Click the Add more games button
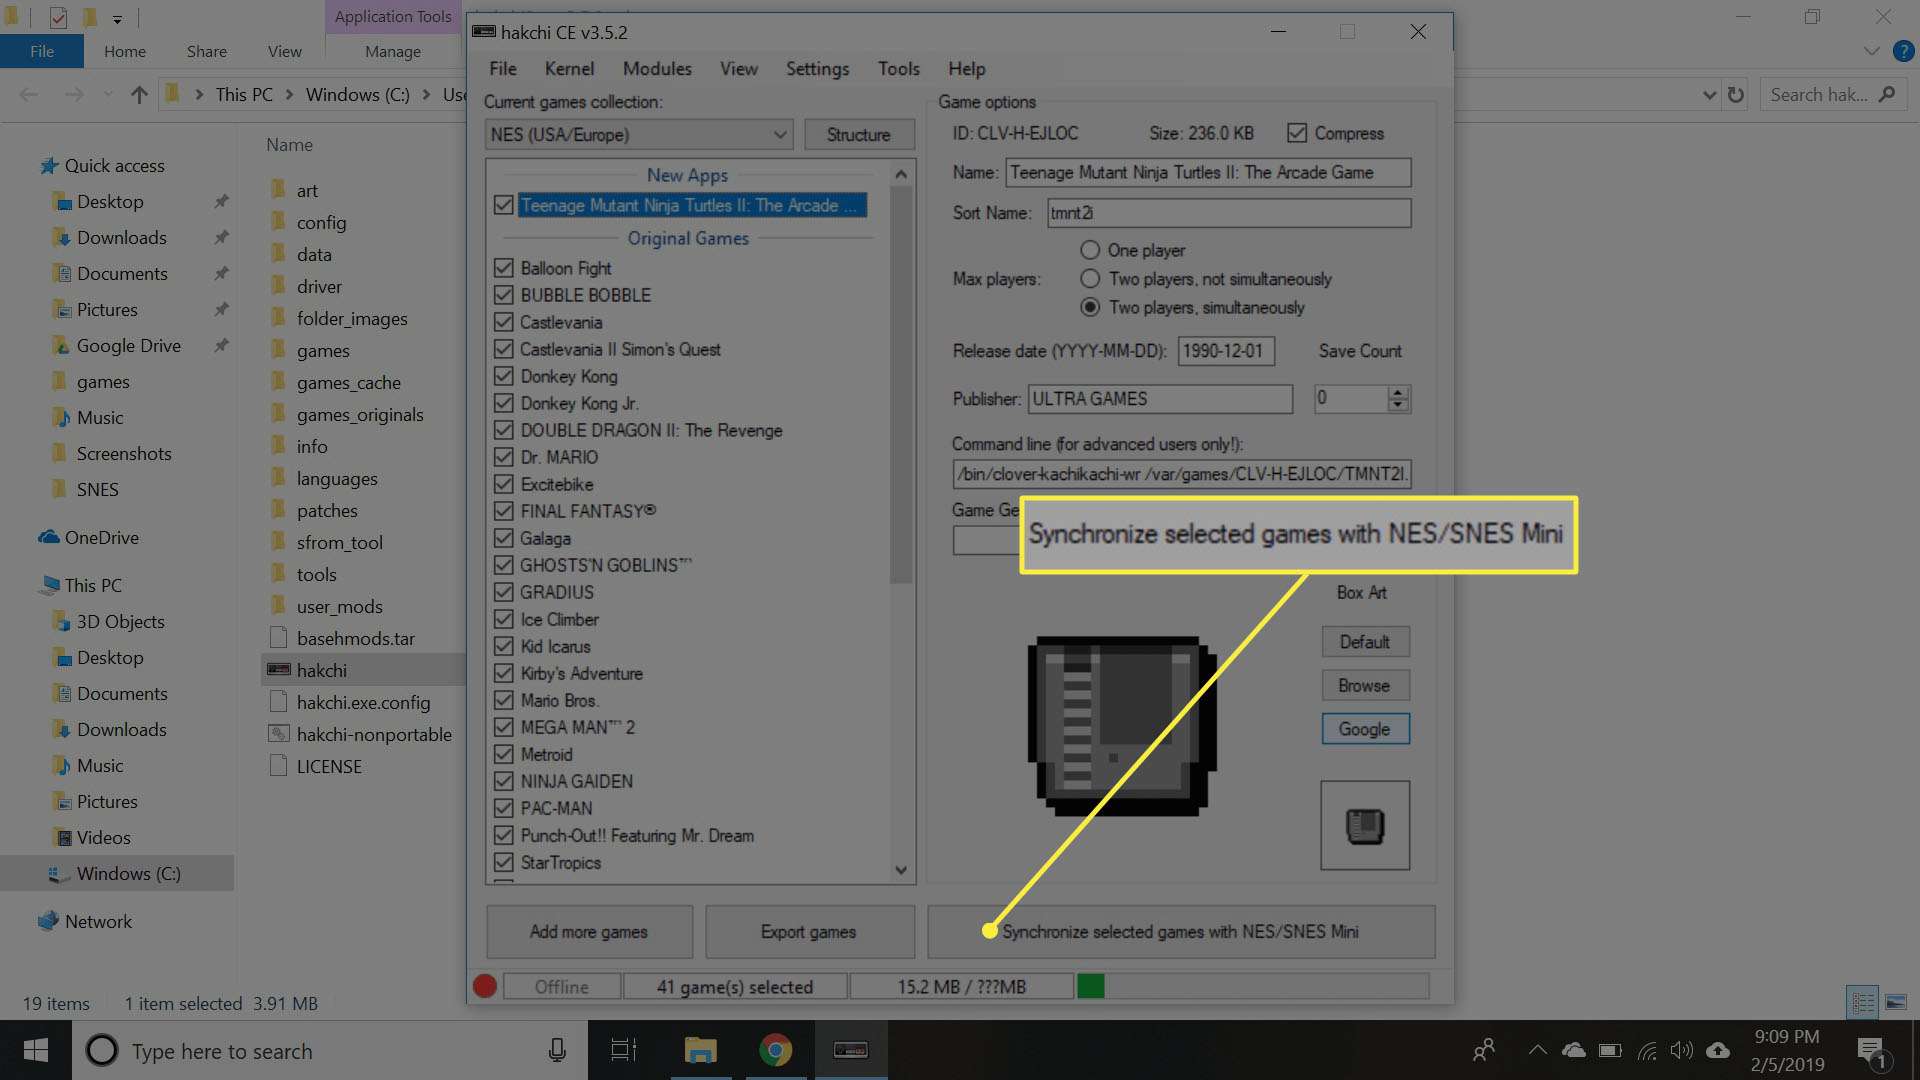Viewport: 1920px width, 1080px height. coord(589,932)
